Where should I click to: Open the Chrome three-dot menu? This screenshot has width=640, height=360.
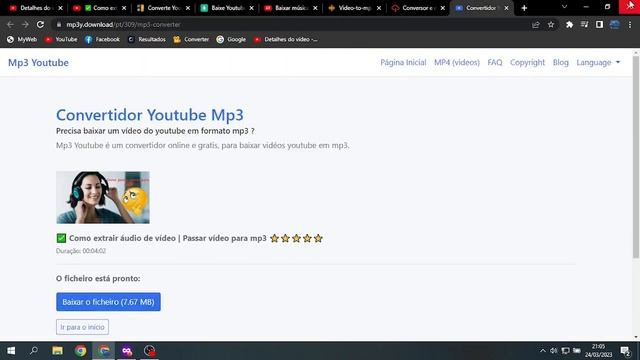[x=630, y=24]
